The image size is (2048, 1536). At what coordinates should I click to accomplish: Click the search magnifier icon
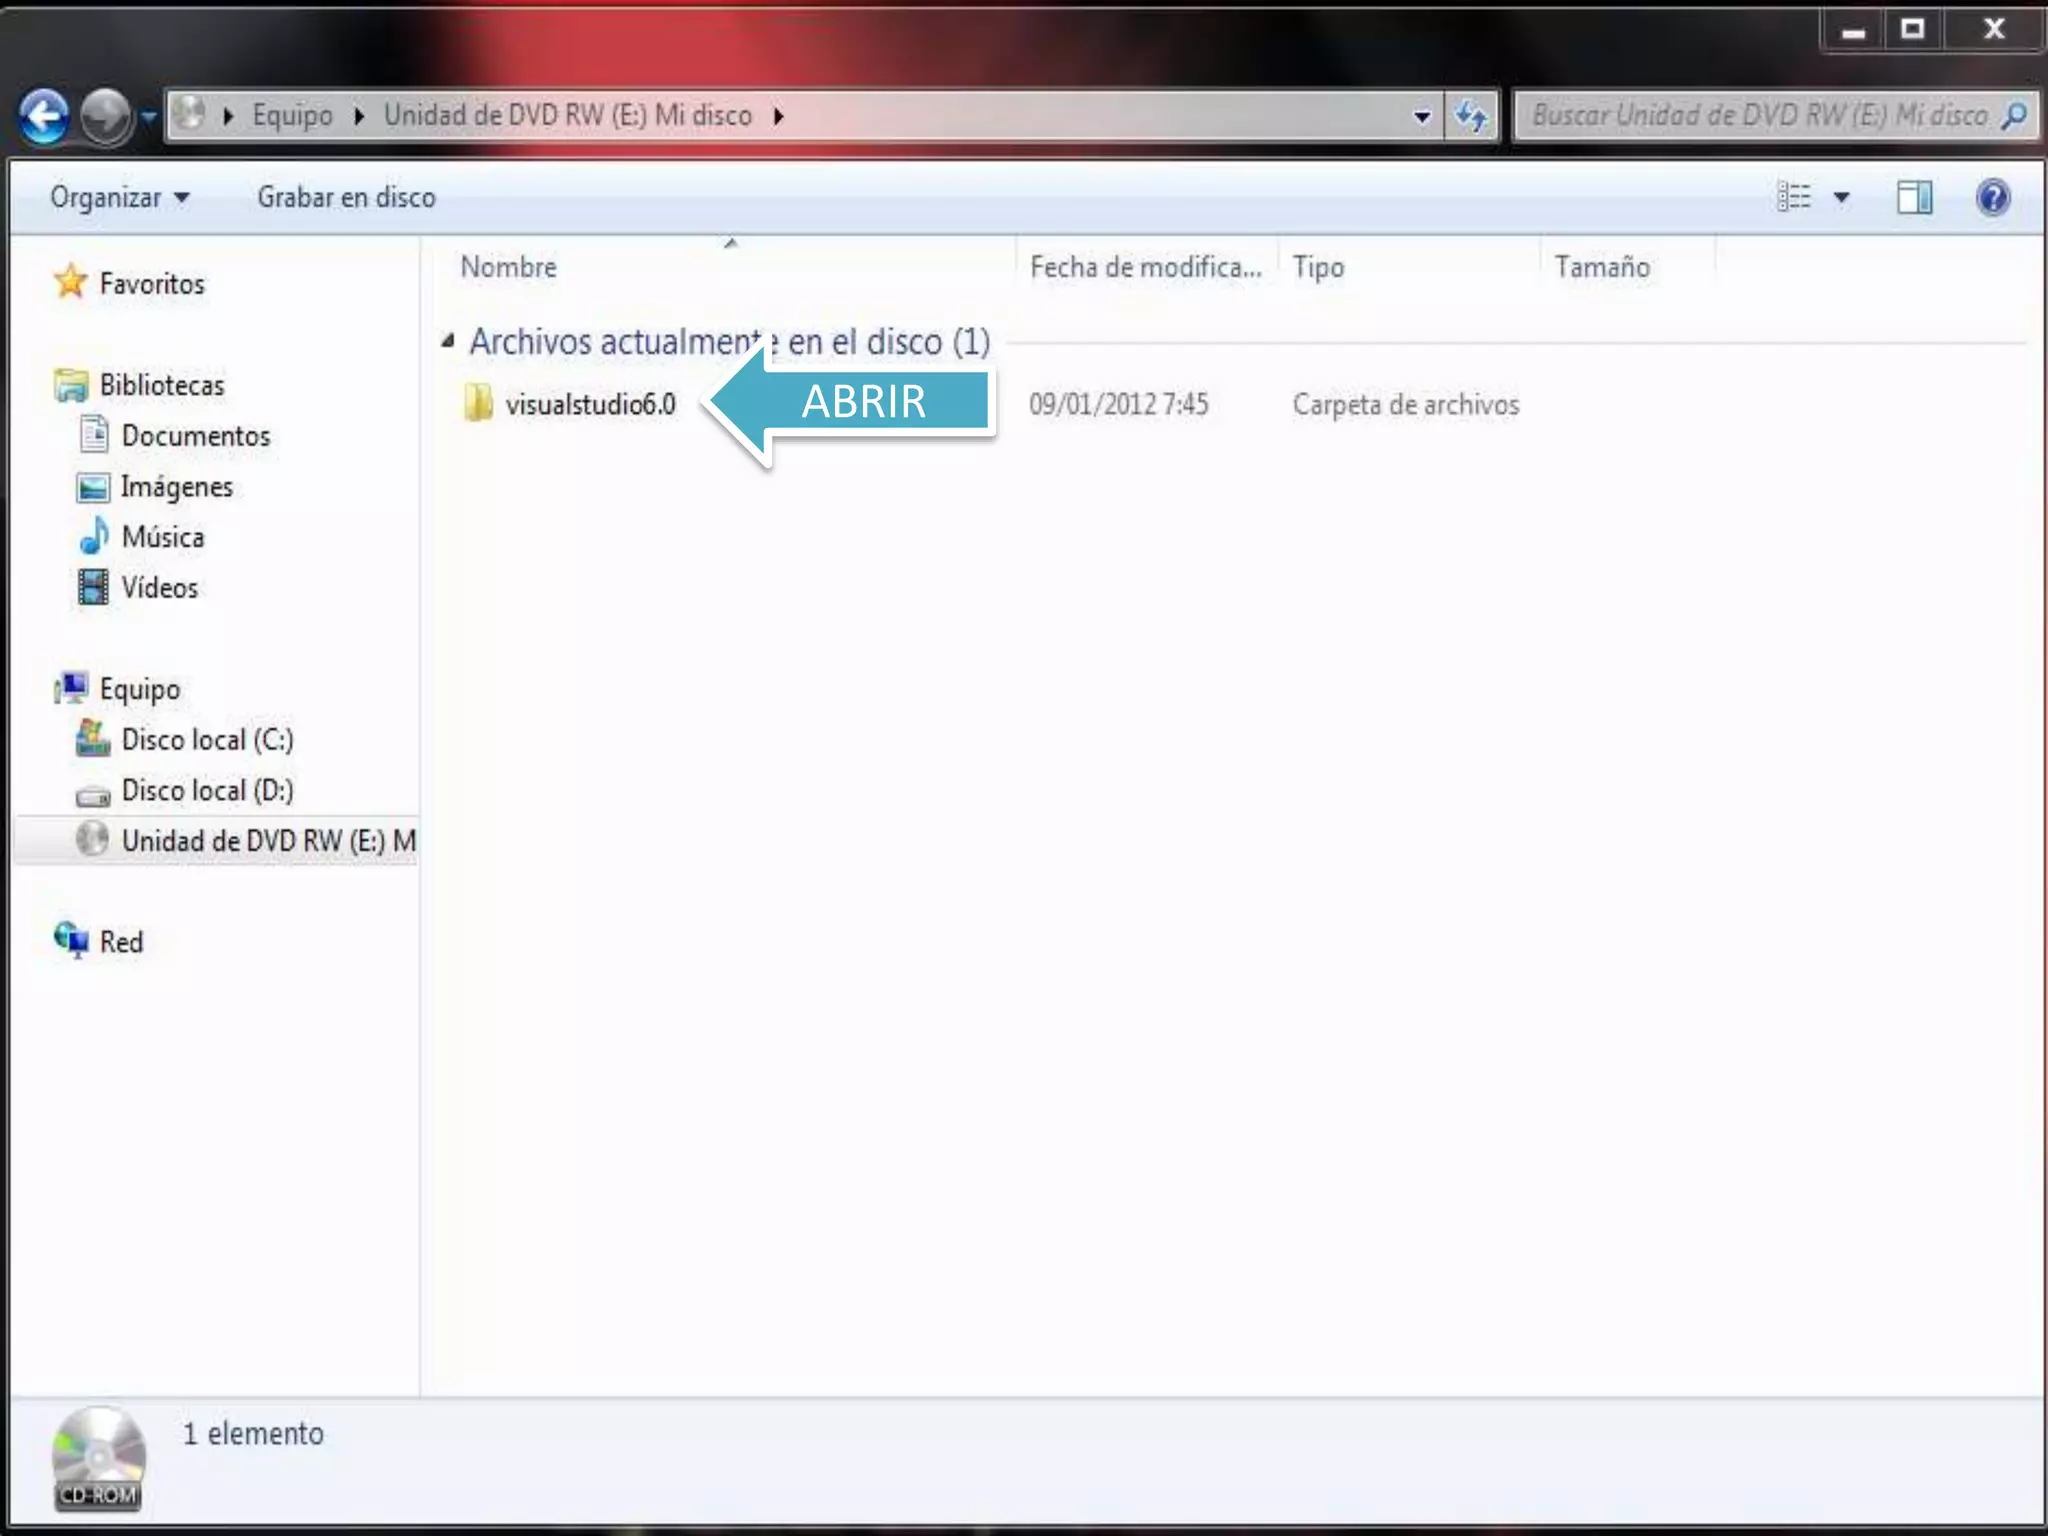(x=2014, y=117)
